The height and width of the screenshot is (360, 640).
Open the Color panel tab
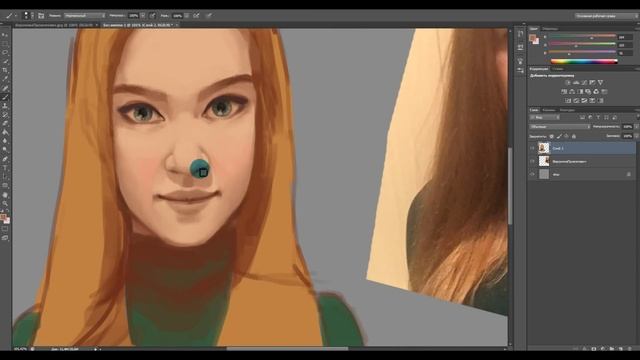click(534, 29)
